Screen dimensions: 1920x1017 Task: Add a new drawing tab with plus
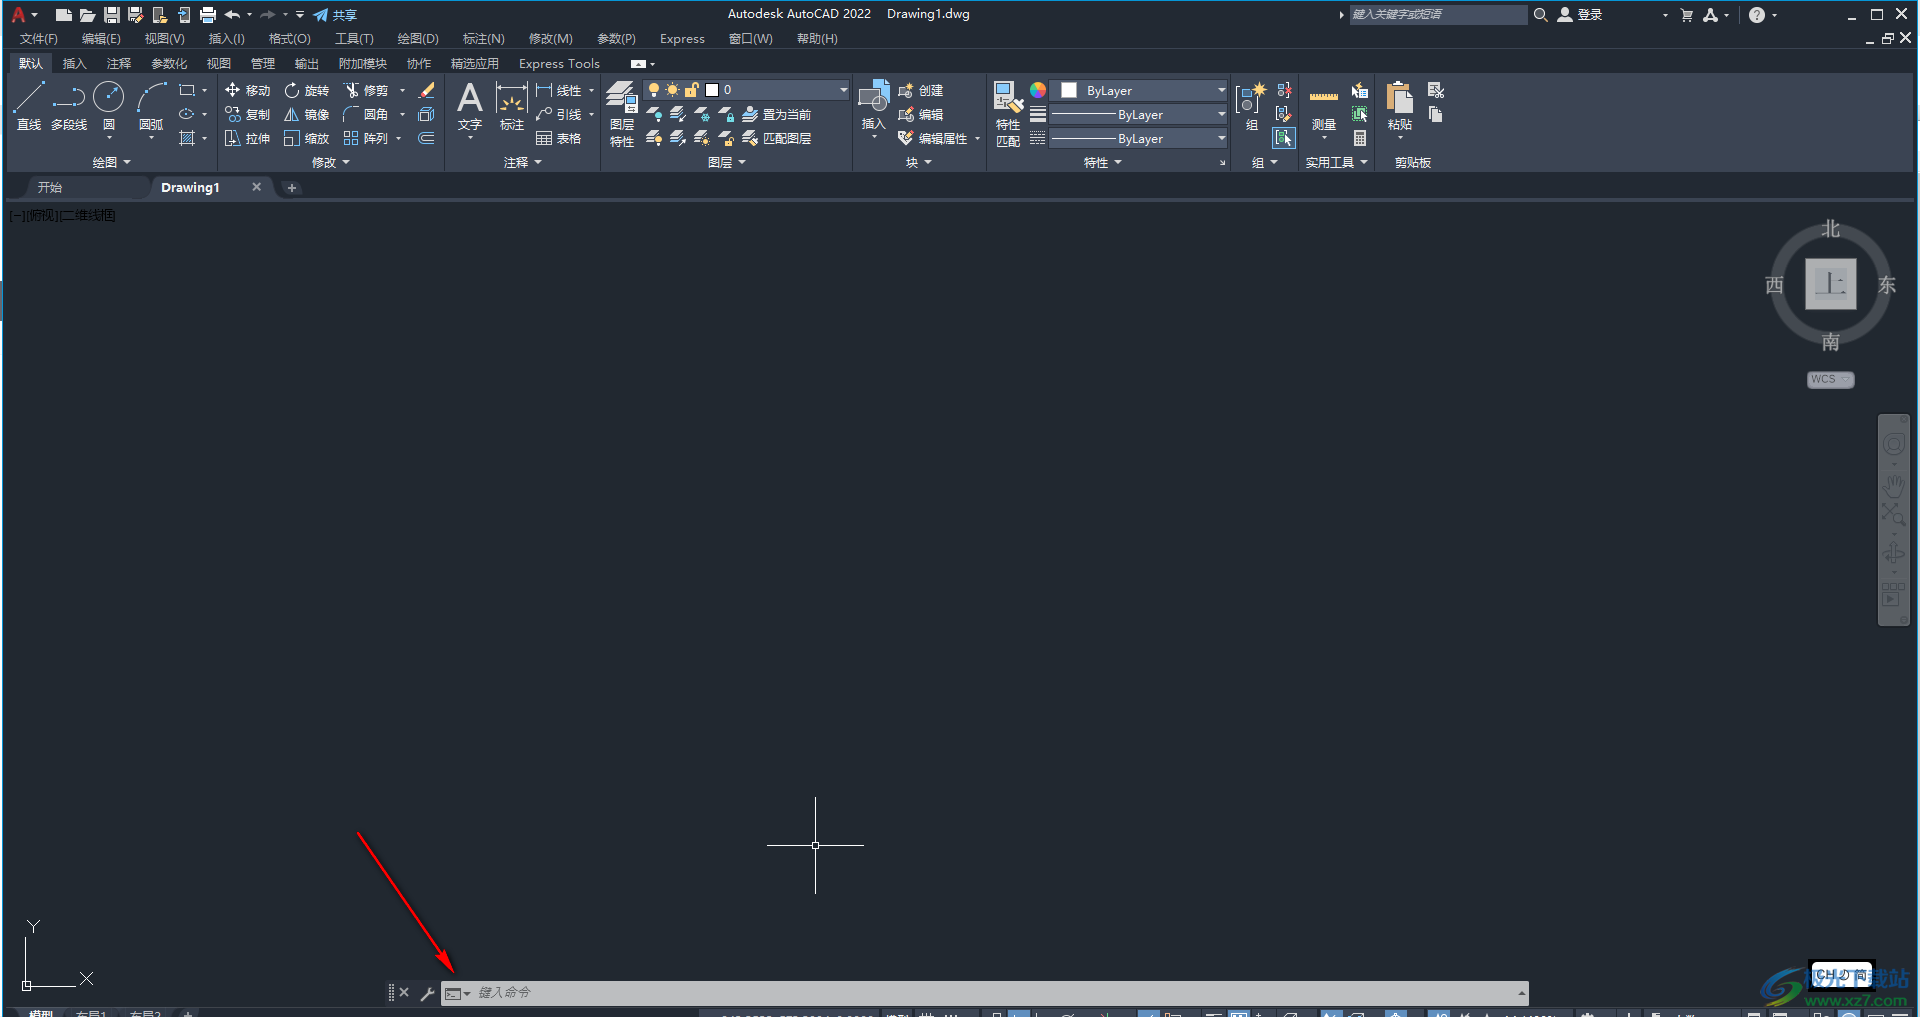click(x=292, y=188)
